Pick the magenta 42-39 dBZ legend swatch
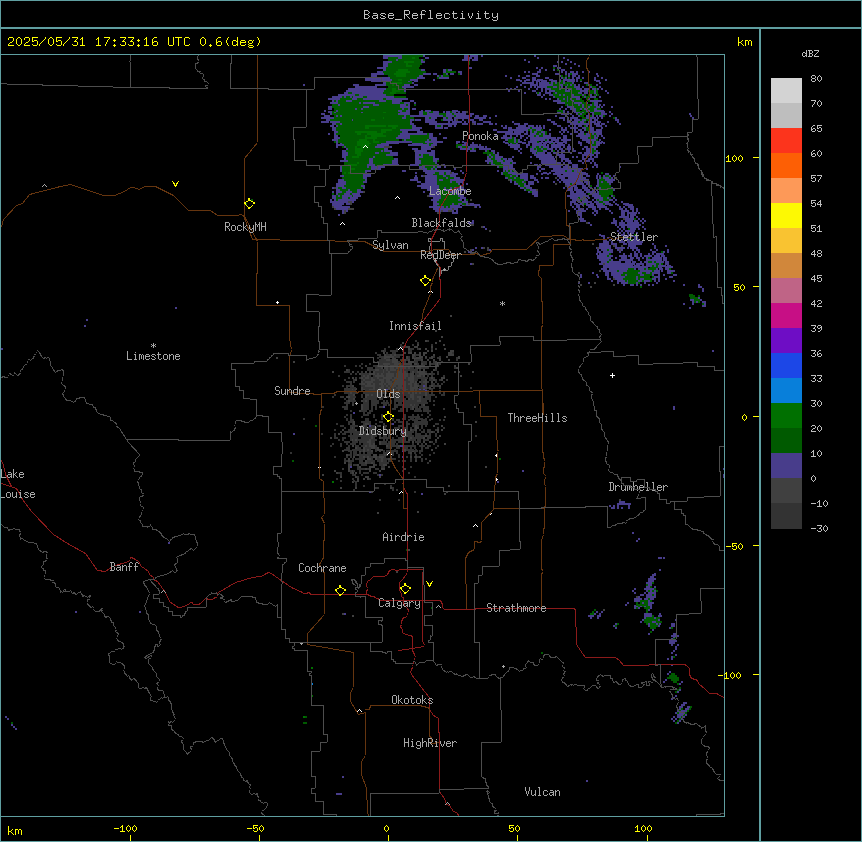The image size is (862, 842). [x=786, y=315]
